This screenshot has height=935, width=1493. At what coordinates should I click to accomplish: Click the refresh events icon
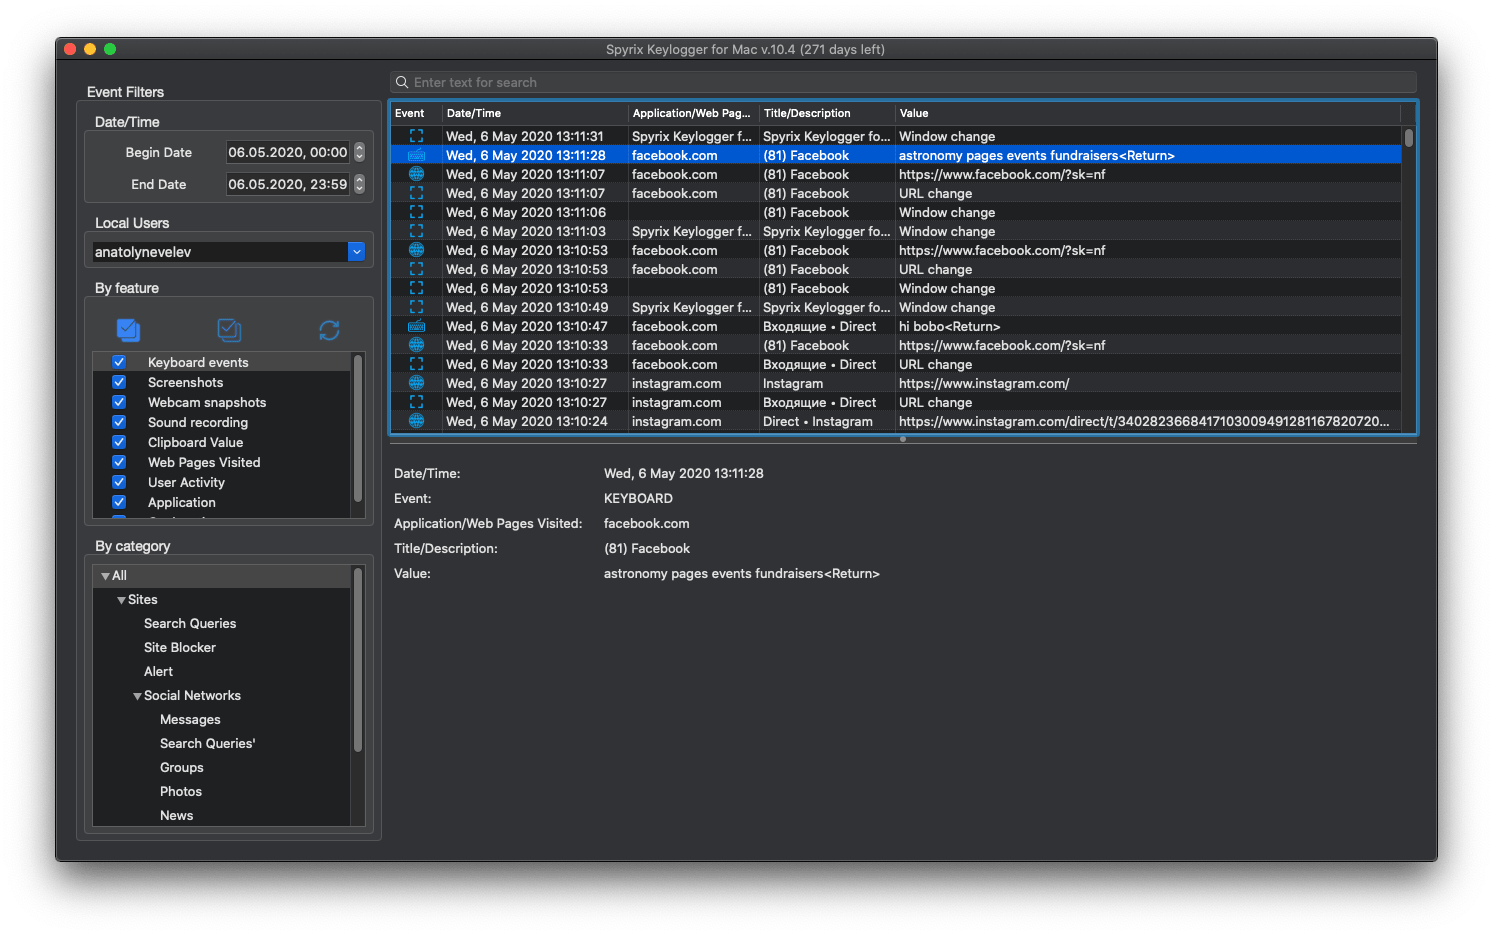click(x=329, y=330)
